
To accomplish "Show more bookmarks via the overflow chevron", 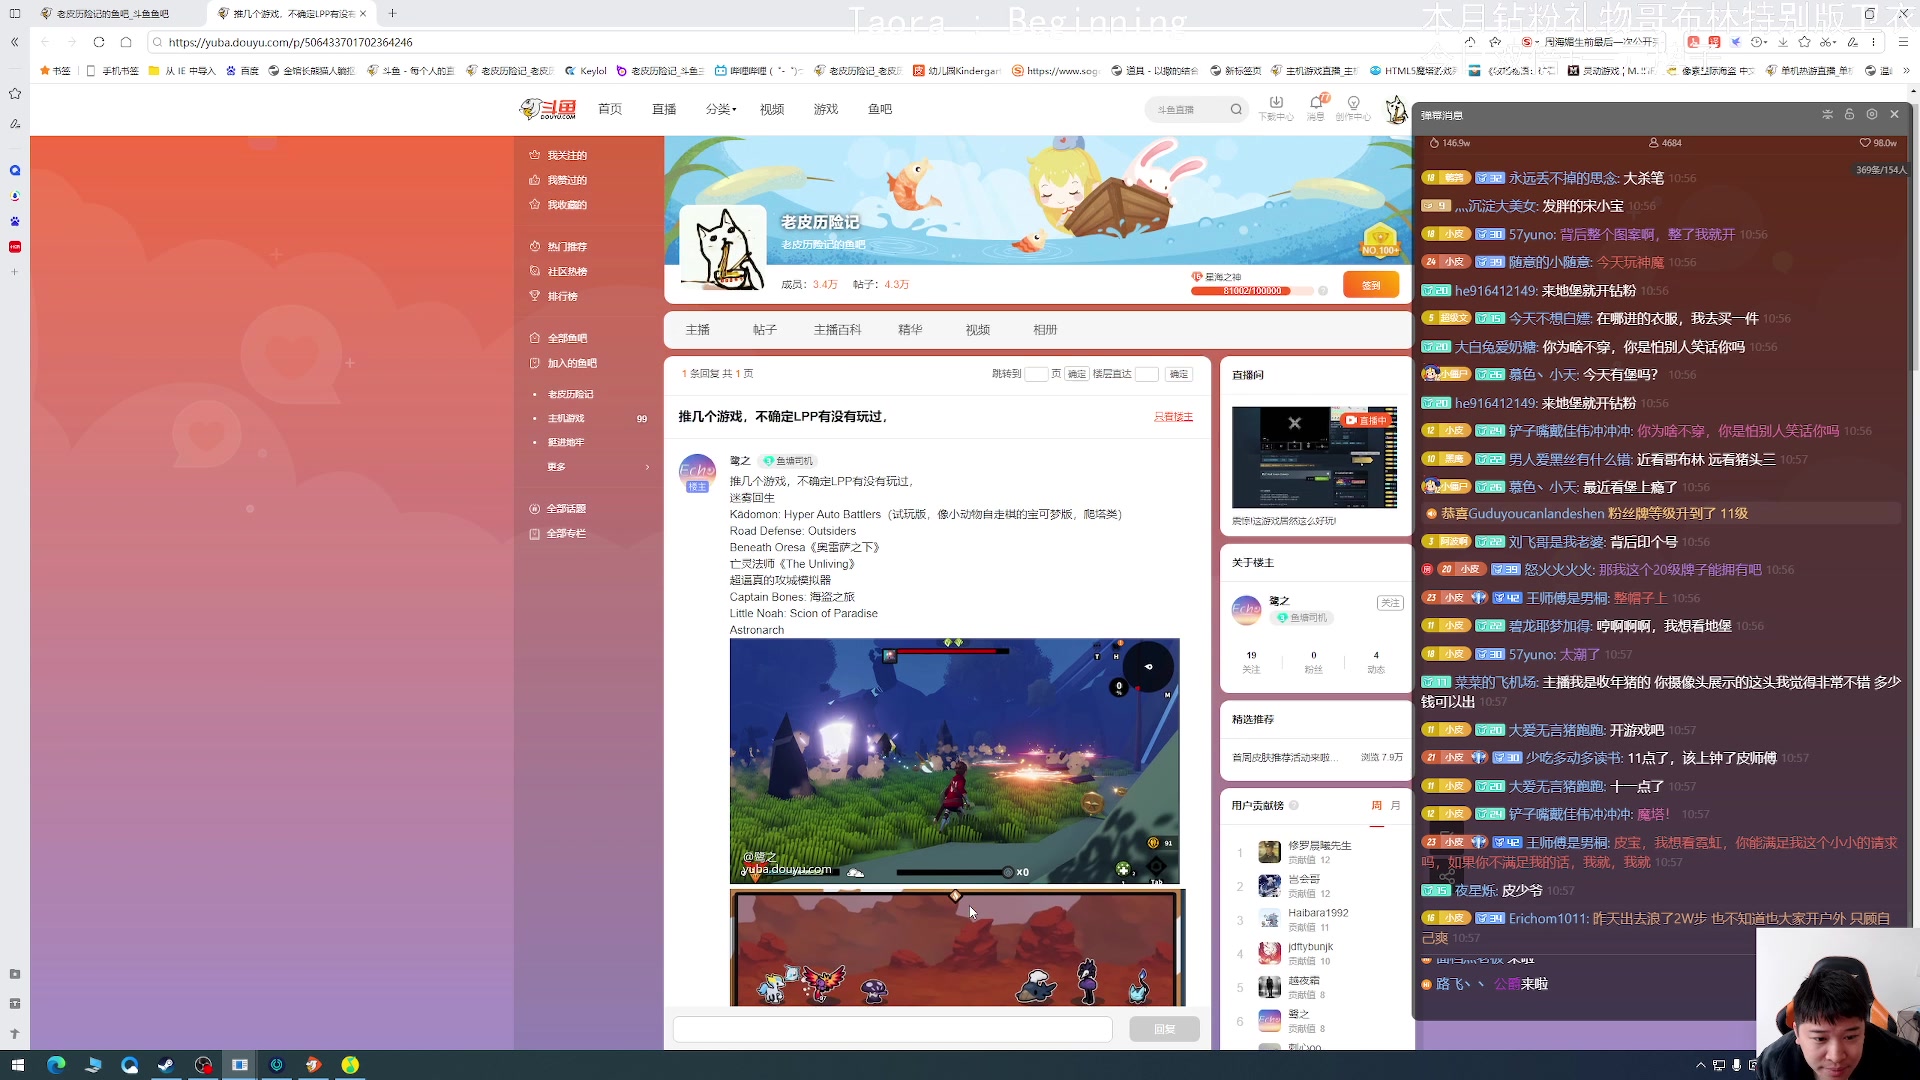I will point(1906,71).
